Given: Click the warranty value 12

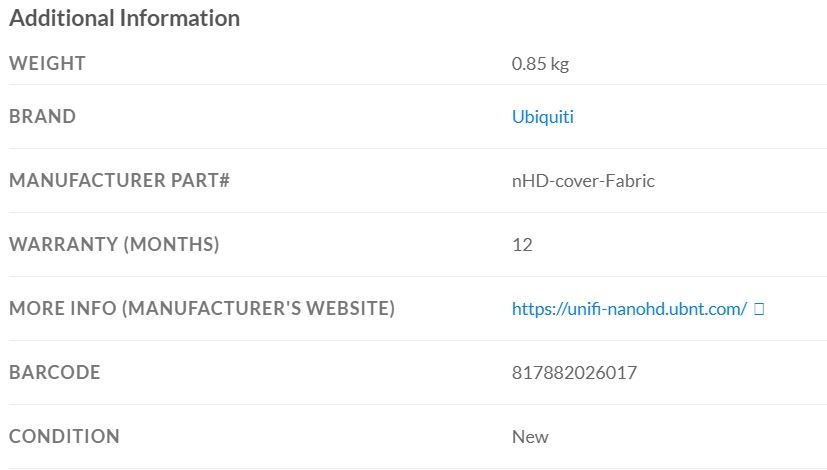Looking at the screenshot, I should pyautogui.click(x=522, y=245).
